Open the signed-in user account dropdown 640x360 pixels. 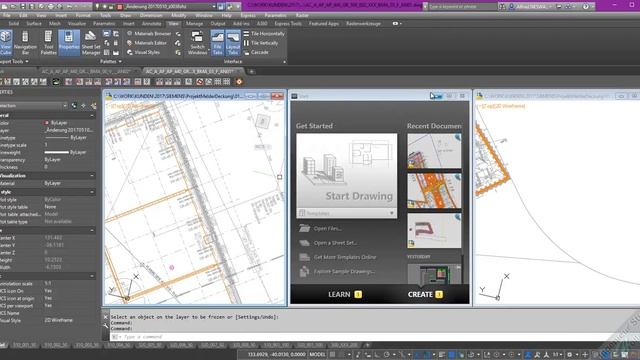[x=531, y=7]
